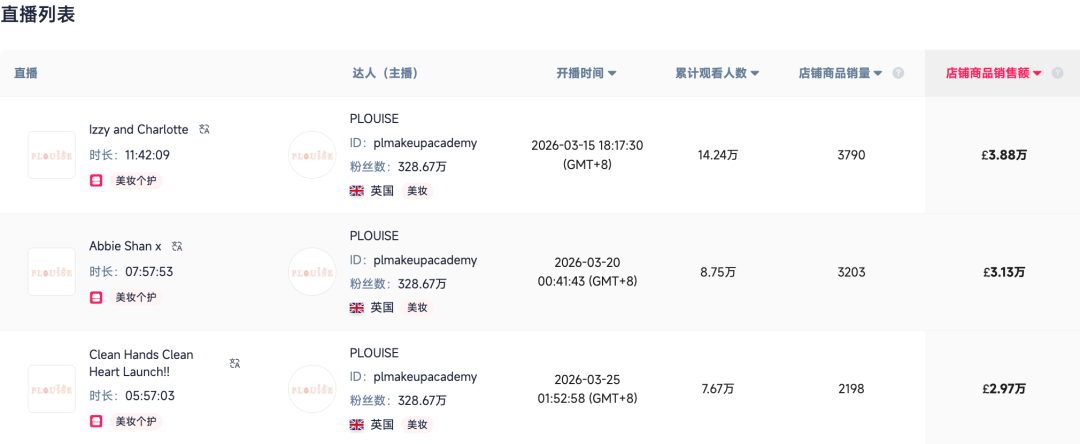Click first row livestream PLOUISE thumbnail
This screenshot has height=444, width=1080.
point(52,155)
